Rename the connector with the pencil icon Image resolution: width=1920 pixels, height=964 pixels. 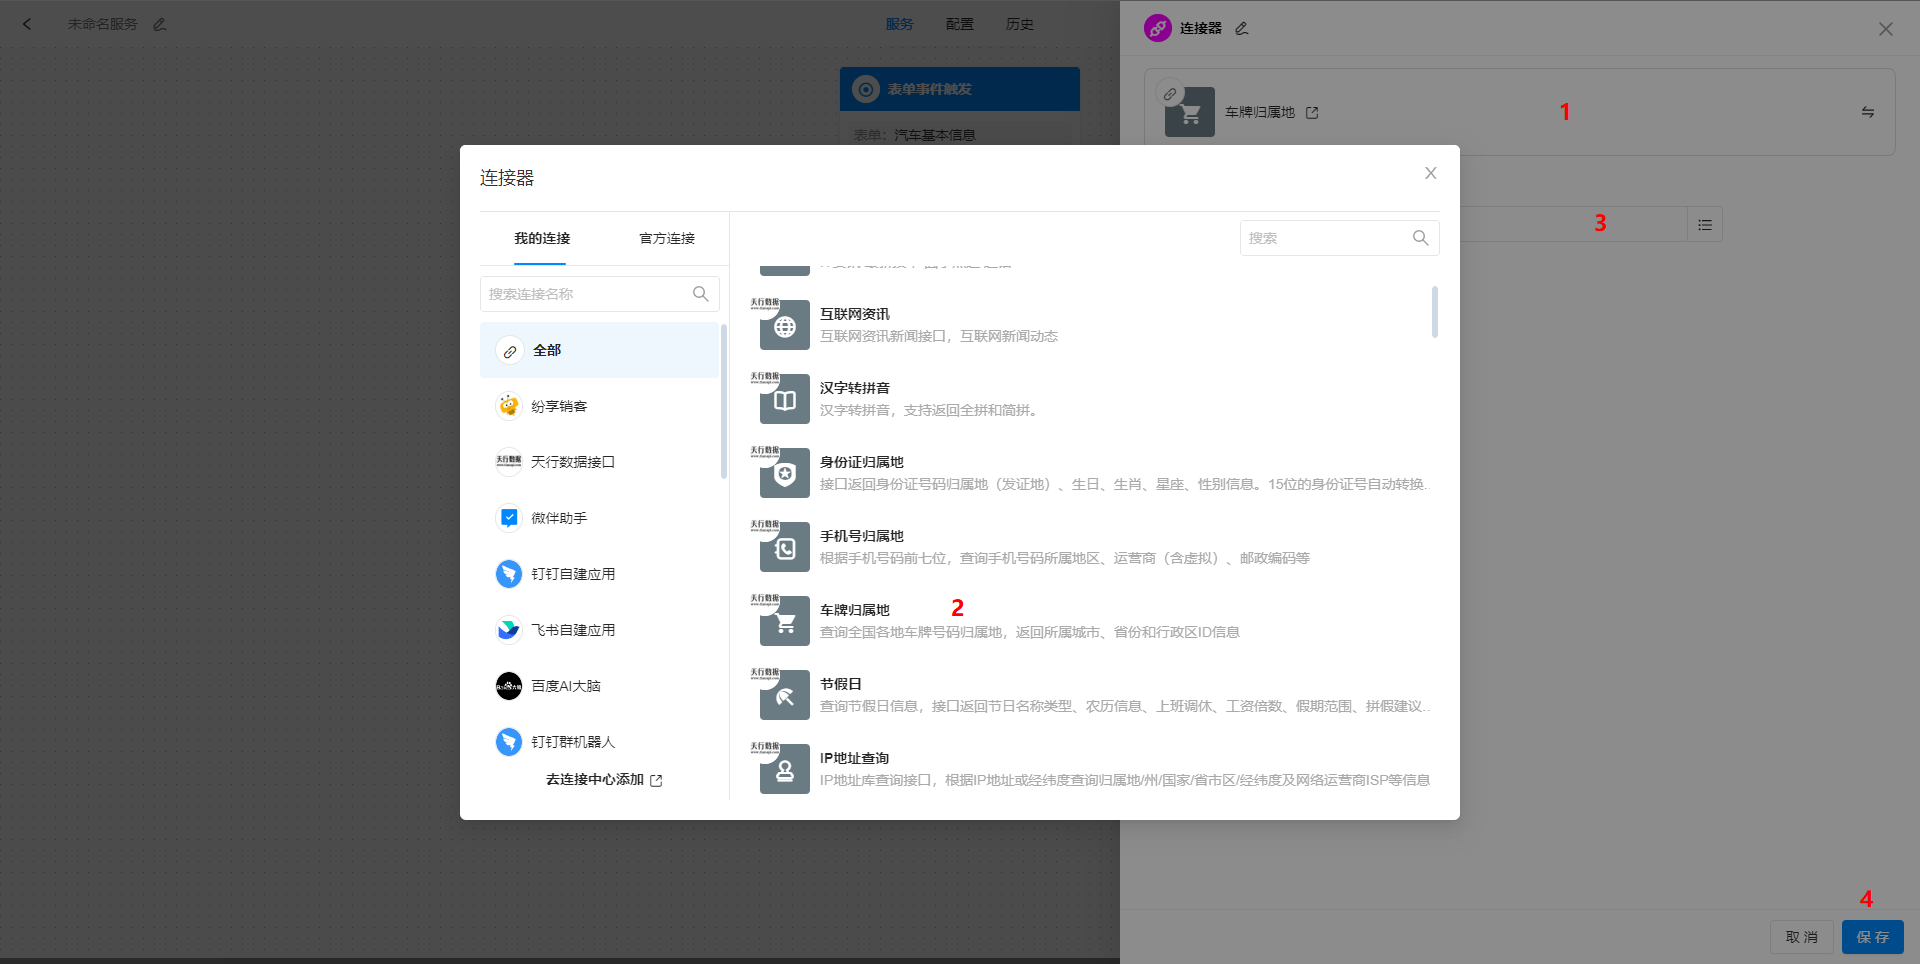(x=1241, y=28)
